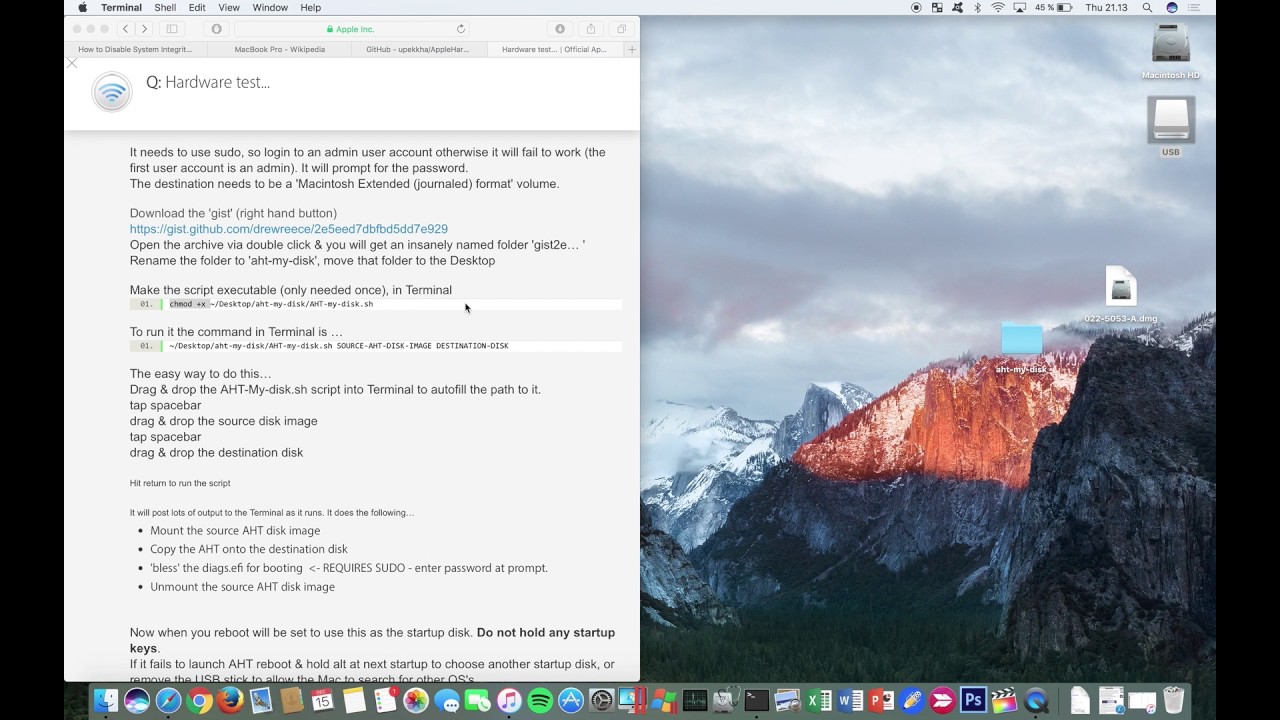
Task: Open the Apple menu
Action: 83,7
